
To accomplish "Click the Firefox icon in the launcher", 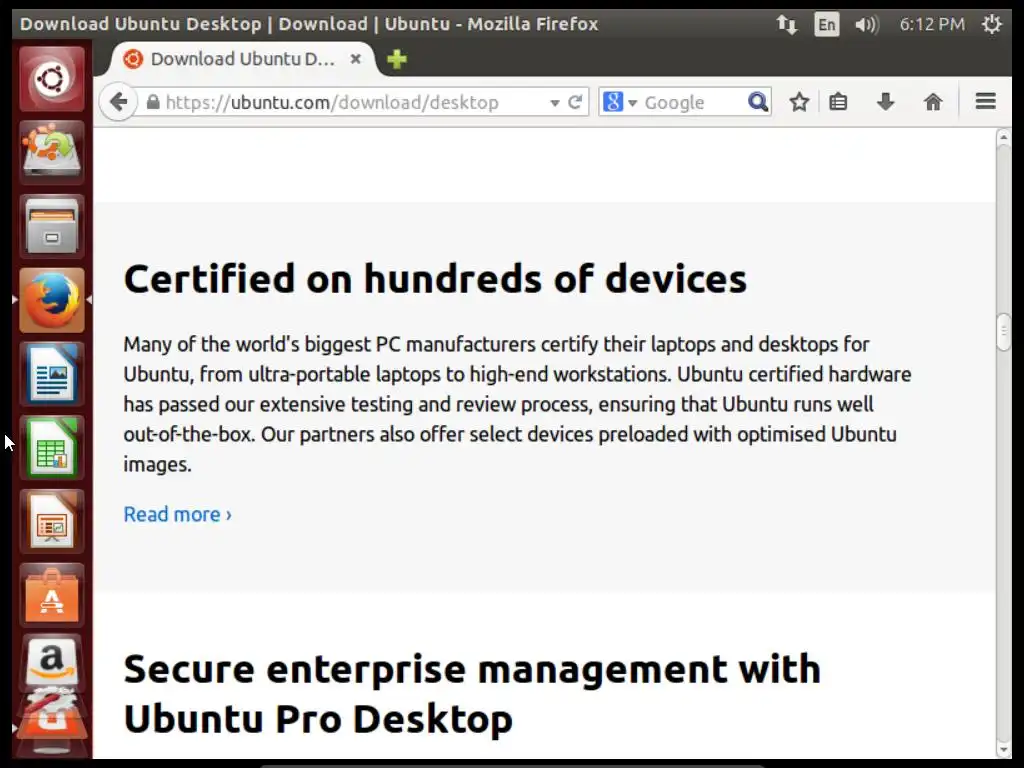I will [x=52, y=300].
